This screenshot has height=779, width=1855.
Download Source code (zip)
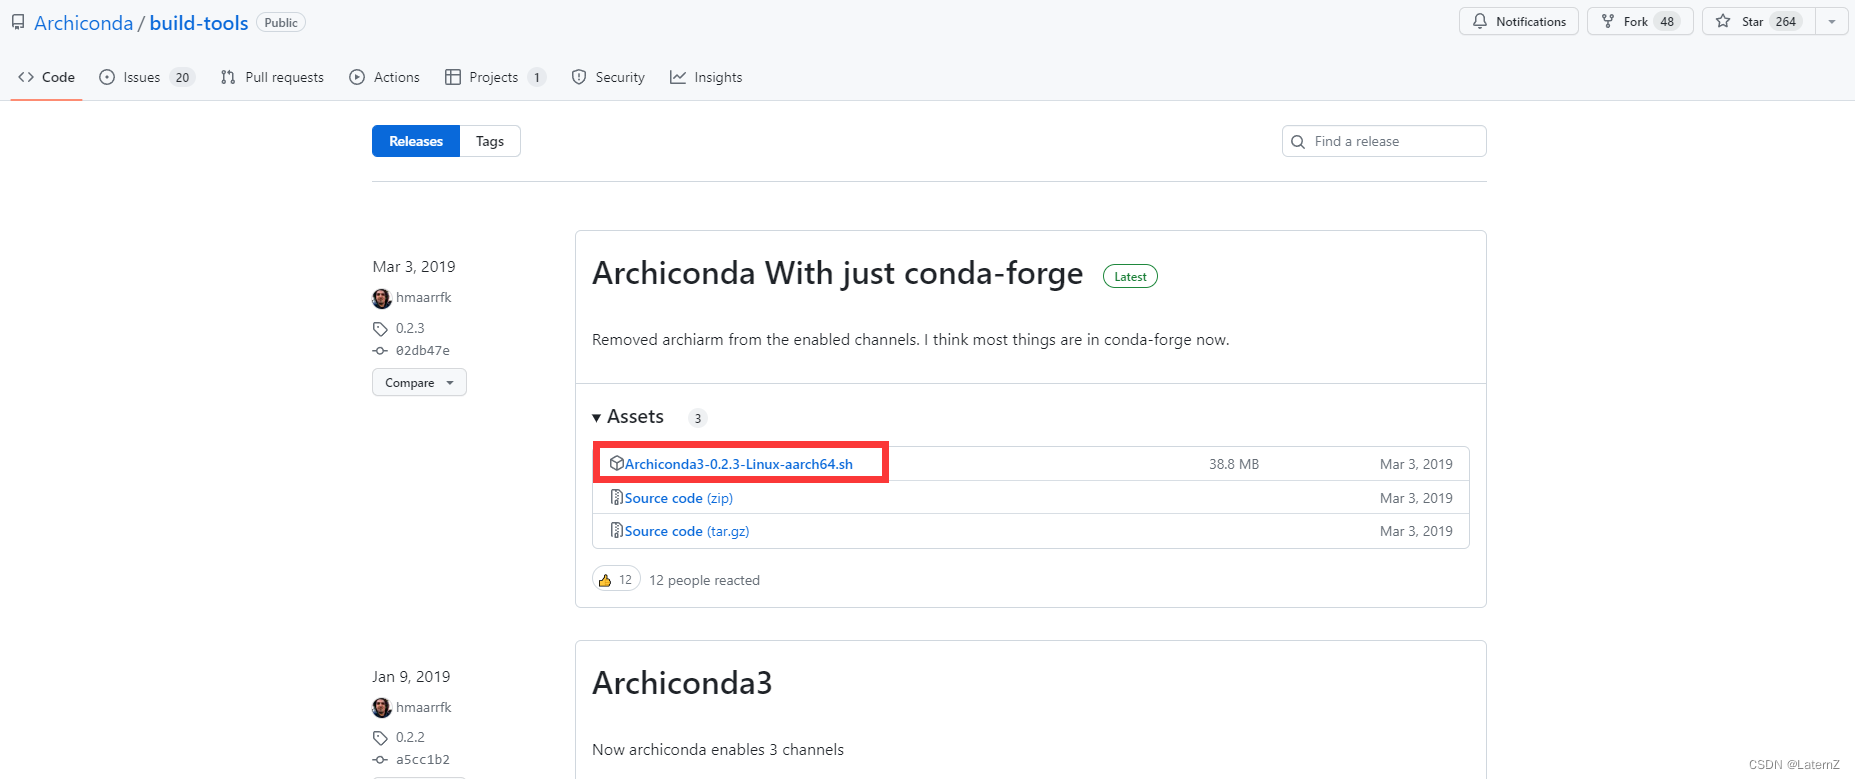click(679, 498)
